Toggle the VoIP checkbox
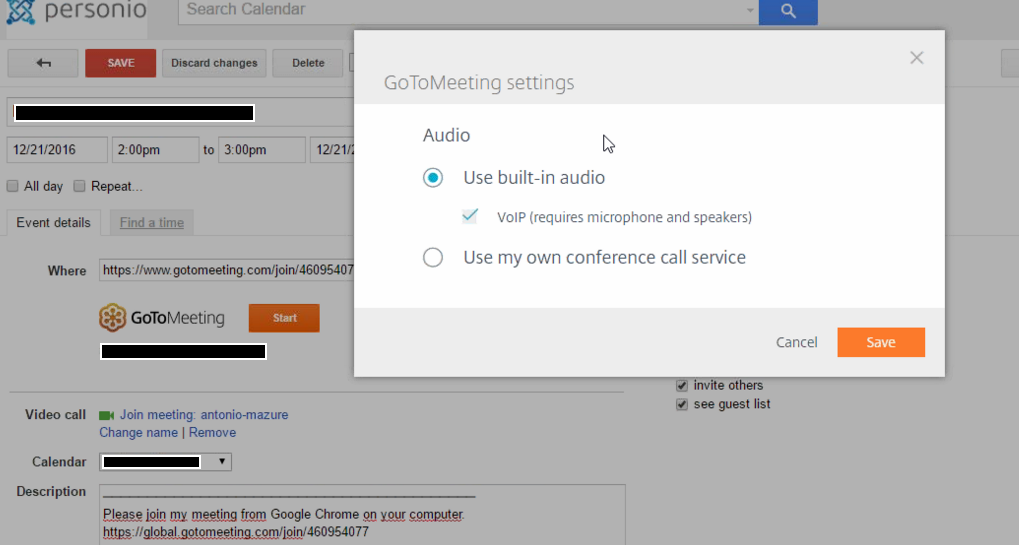The height and width of the screenshot is (545, 1019). coord(469,216)
